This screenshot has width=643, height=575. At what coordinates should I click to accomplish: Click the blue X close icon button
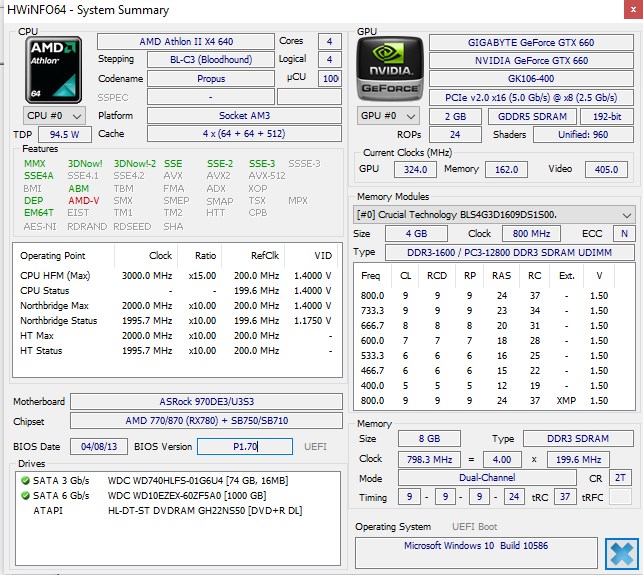click(x=622, y=554)
